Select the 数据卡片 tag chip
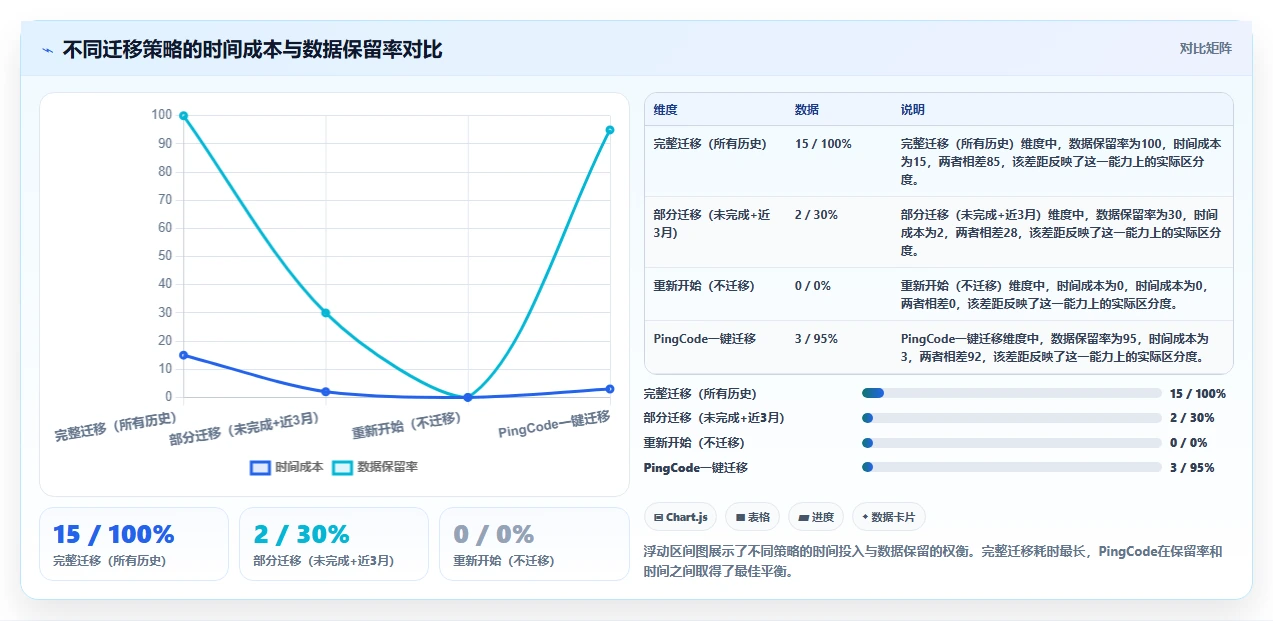Image resolution: width=1273 pixels, height=621 pixels. pyautogui.click(x=889, y=517)
